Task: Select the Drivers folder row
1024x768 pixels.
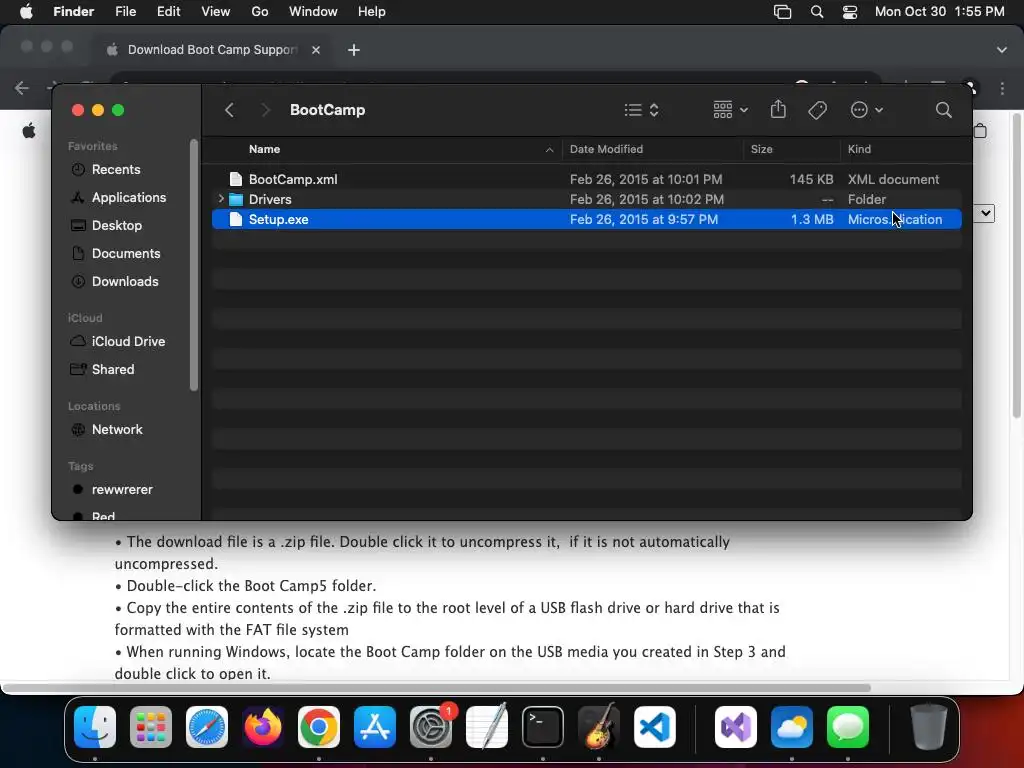Action: [586, 199]
